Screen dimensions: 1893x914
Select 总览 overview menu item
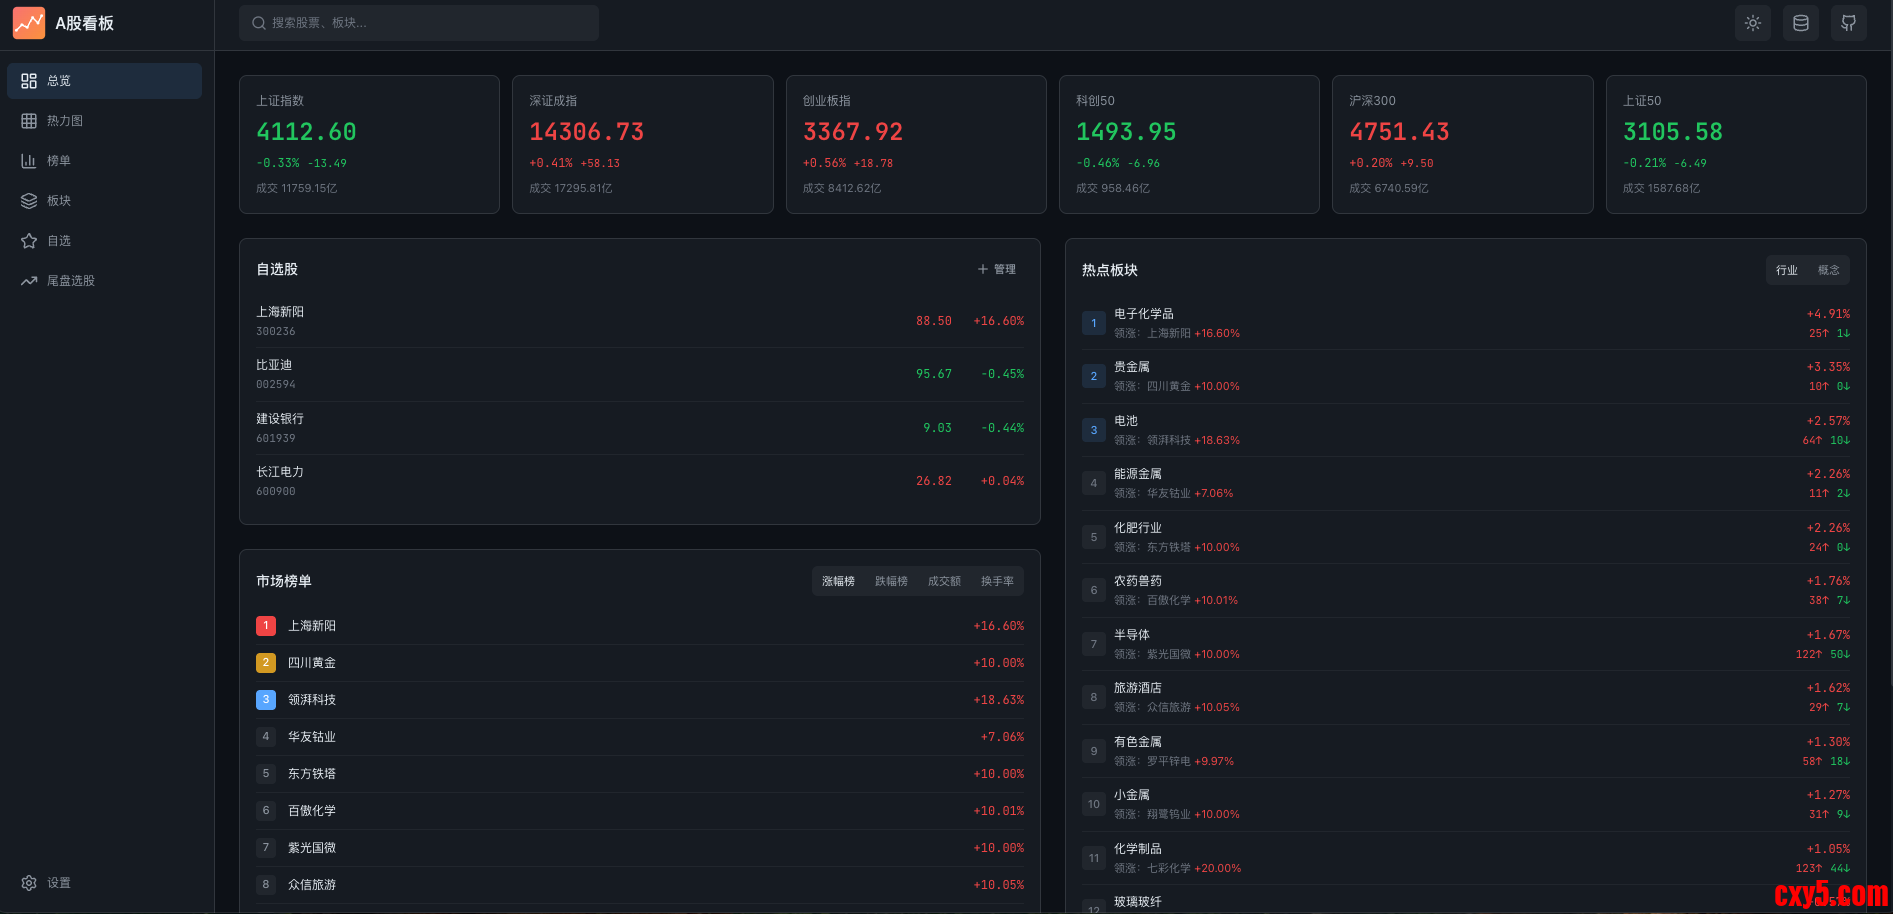click(104, 81)
